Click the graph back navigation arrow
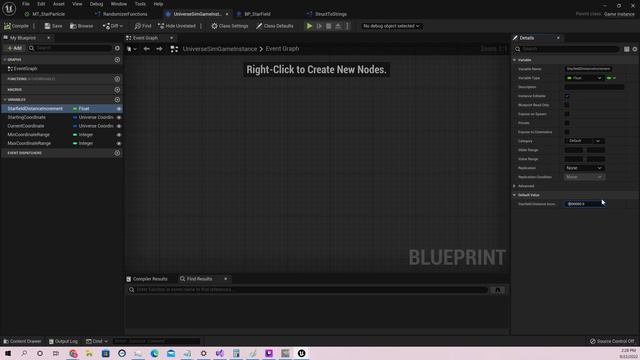Viewport: 640px width, 360px height. [x=147, y=49]
